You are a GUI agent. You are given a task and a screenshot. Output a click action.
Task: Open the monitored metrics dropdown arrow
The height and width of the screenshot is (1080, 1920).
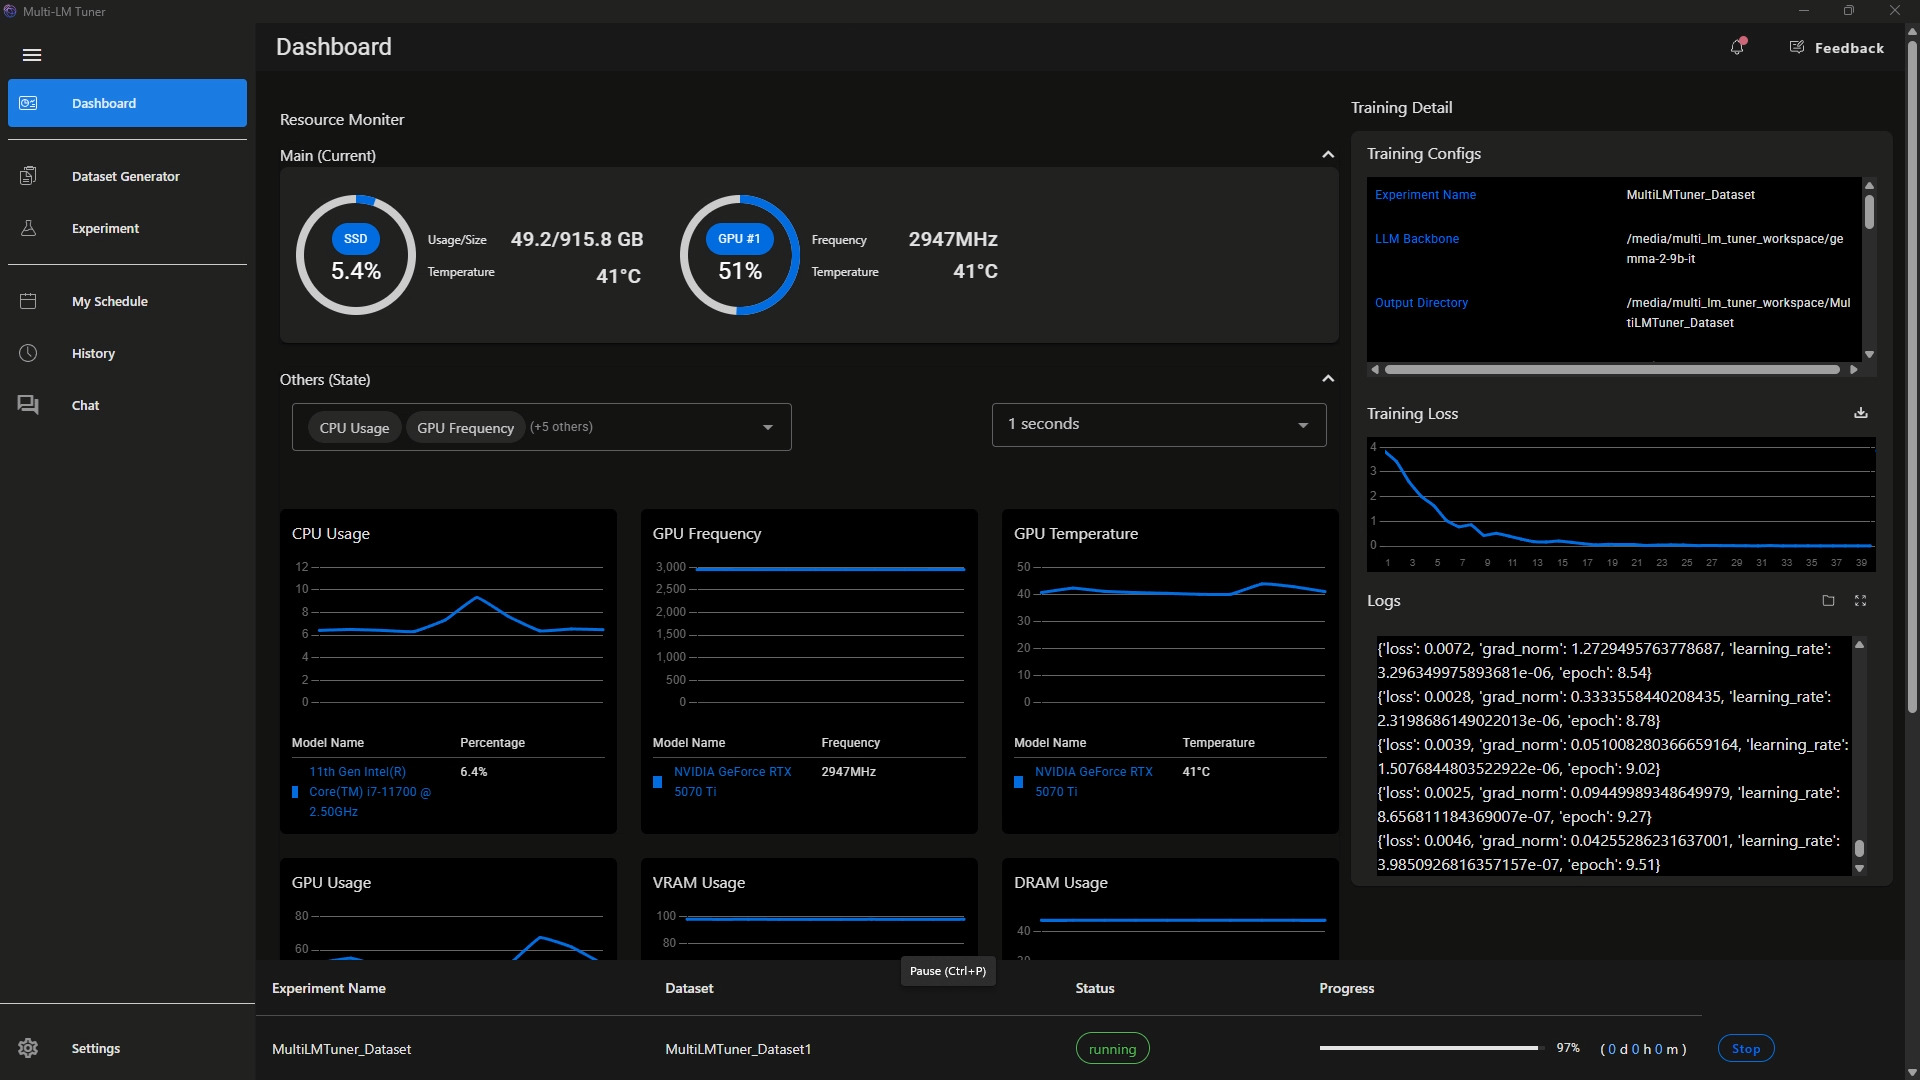tap(767, 427)
